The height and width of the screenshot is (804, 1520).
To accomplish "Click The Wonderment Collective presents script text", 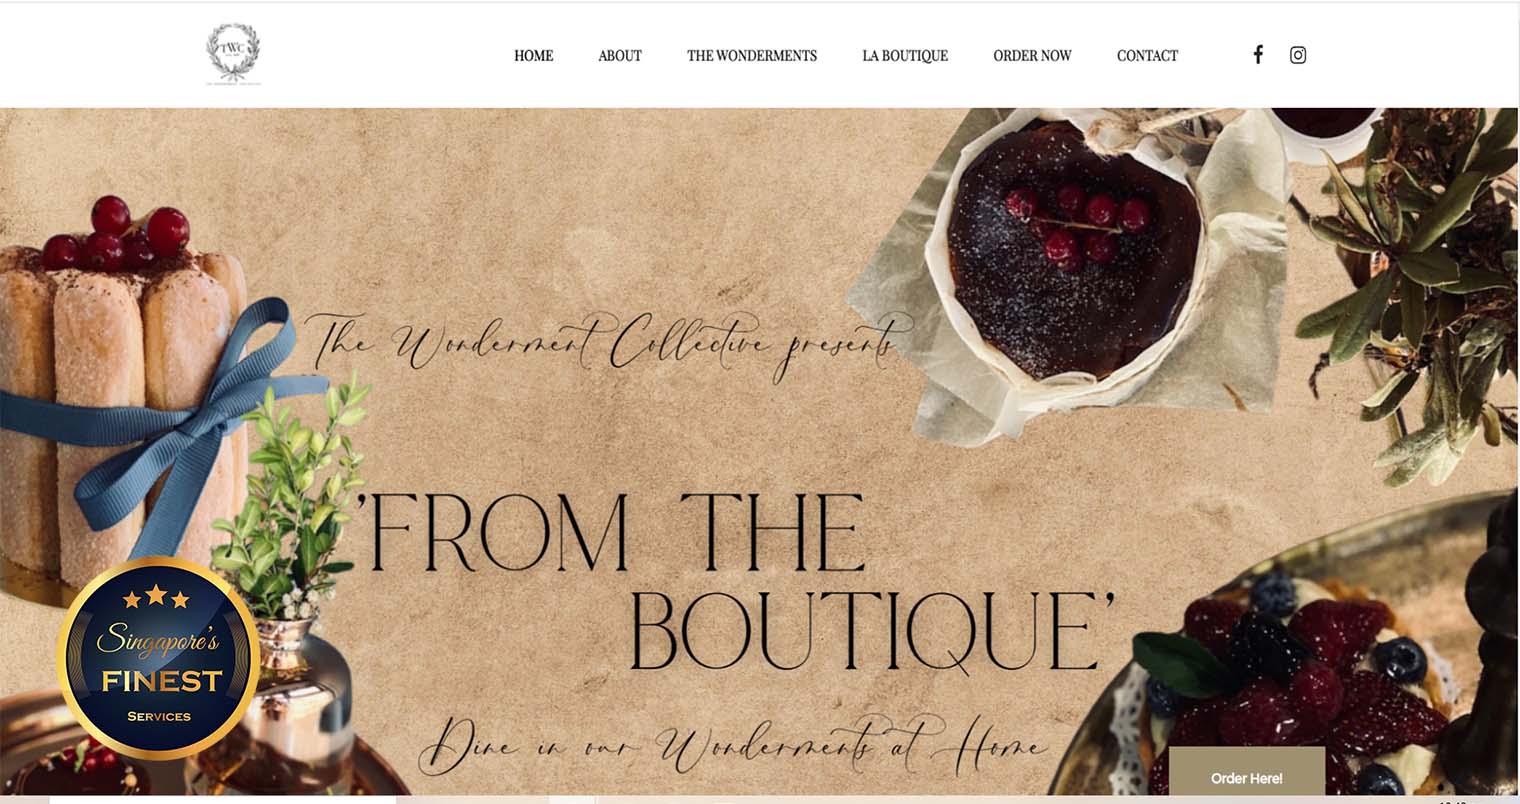I will click(608, 346).
